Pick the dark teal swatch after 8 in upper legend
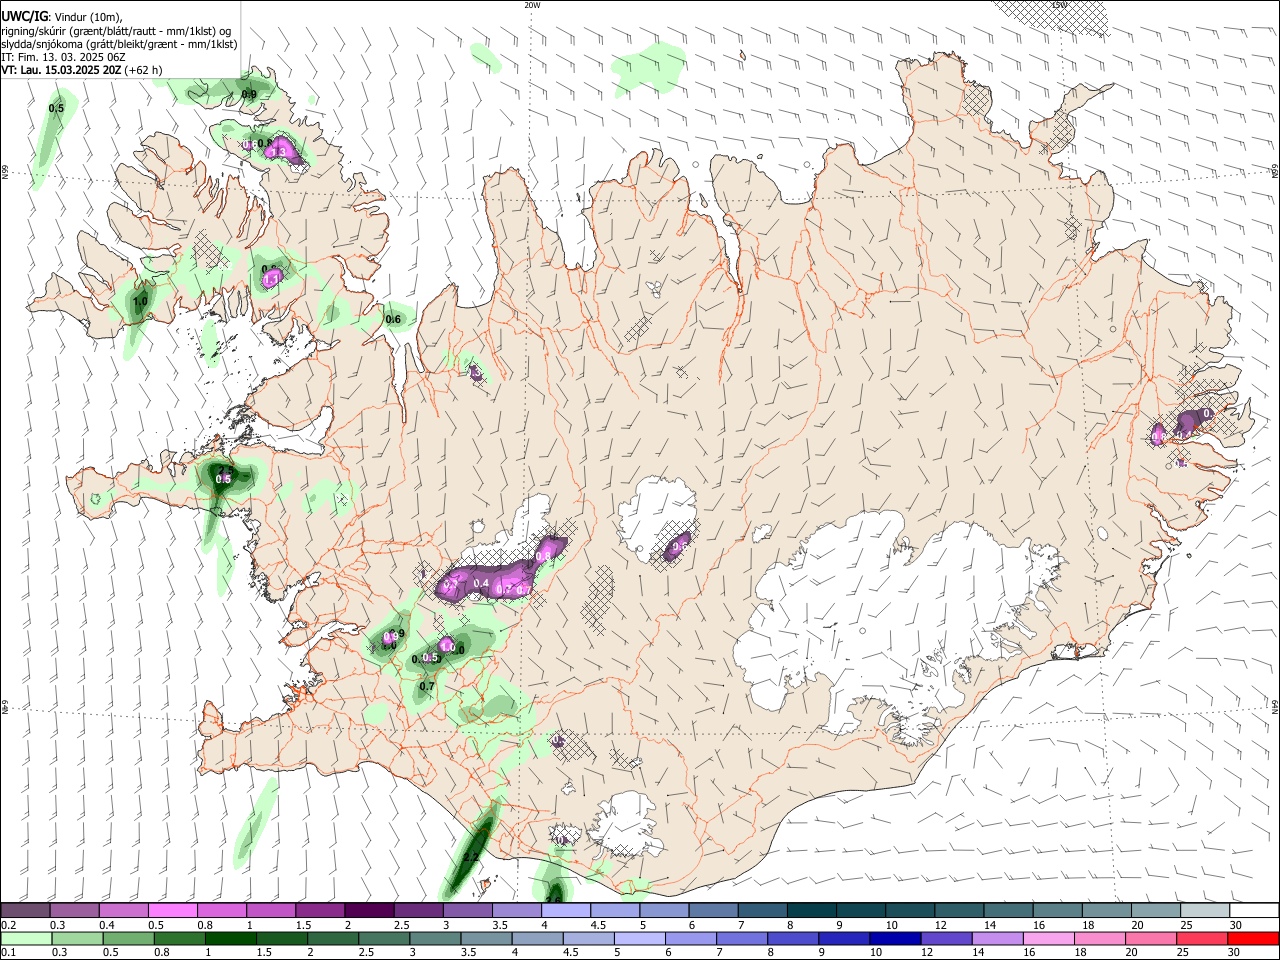 pos(811,910)
